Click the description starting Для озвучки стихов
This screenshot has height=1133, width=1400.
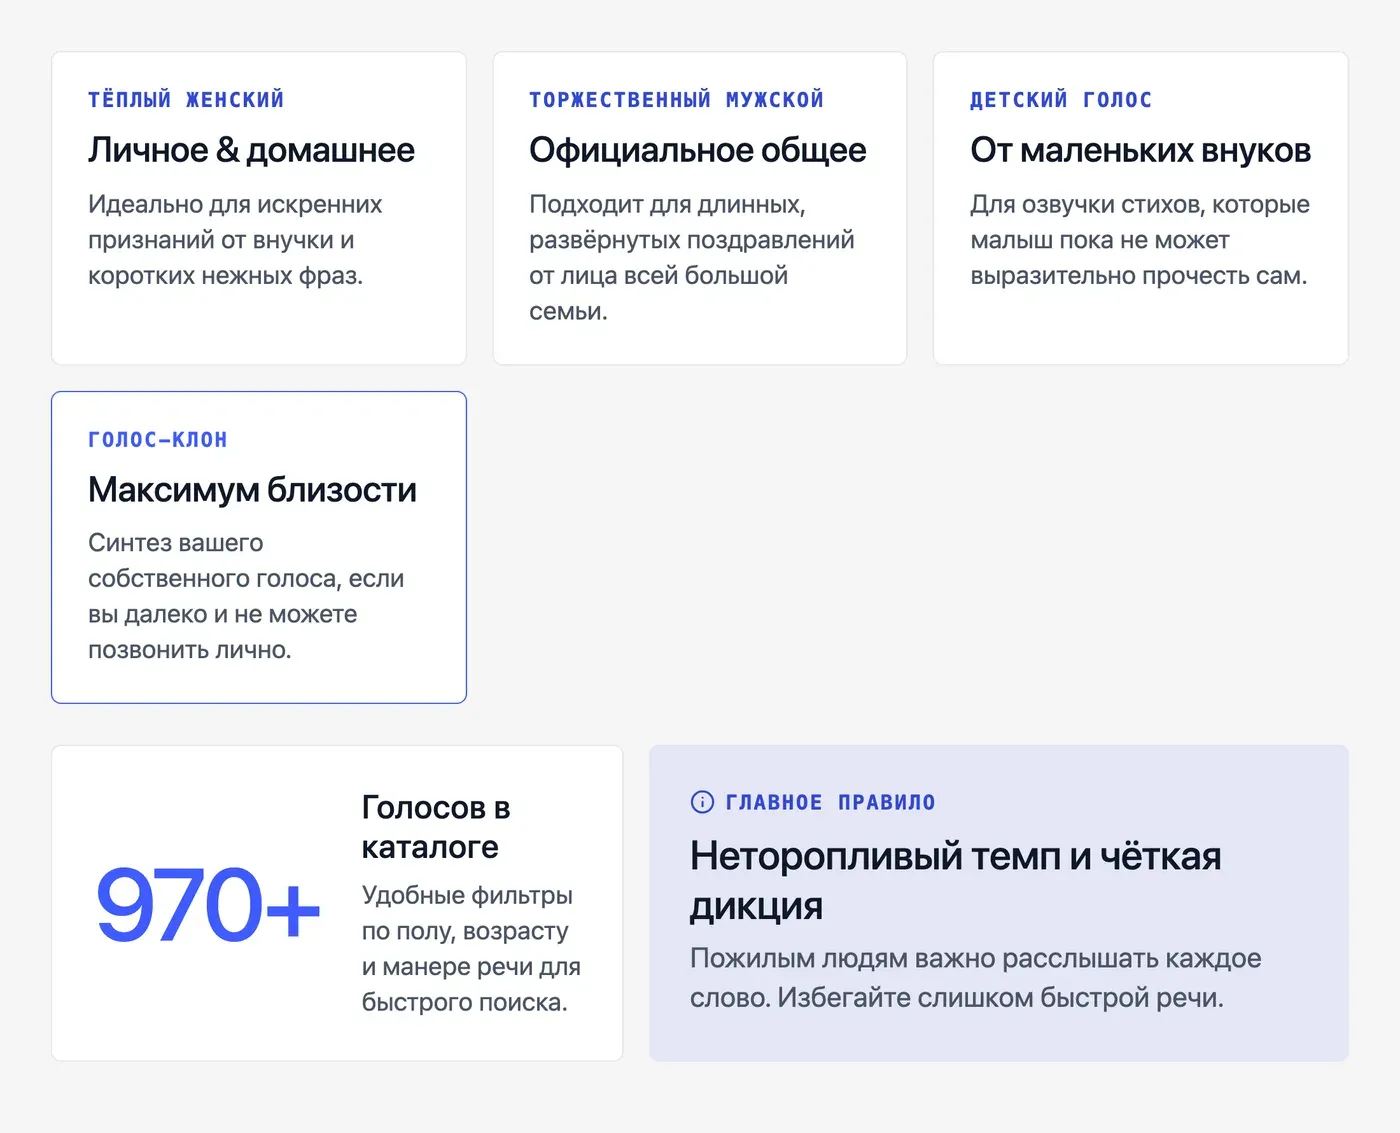[1139, 240]
